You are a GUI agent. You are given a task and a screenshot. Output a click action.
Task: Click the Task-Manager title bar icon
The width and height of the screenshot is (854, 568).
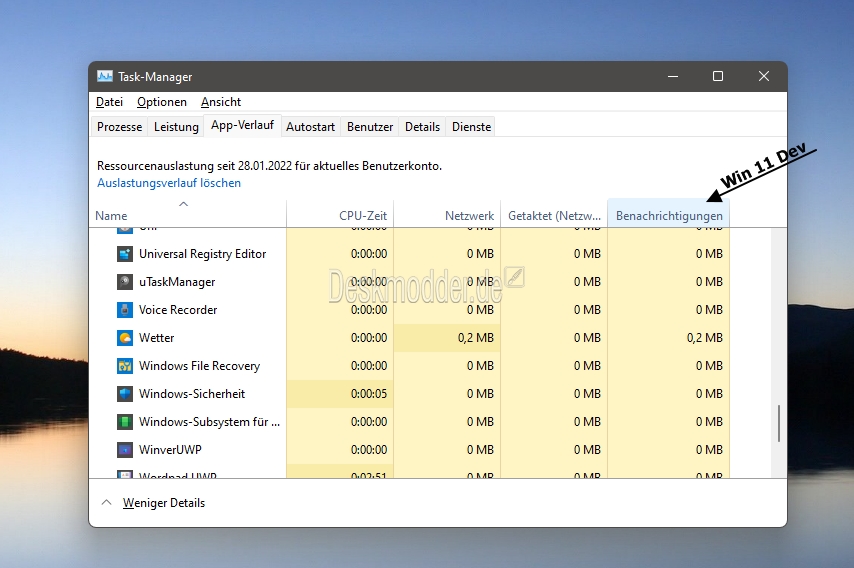[x=105, y=76]
